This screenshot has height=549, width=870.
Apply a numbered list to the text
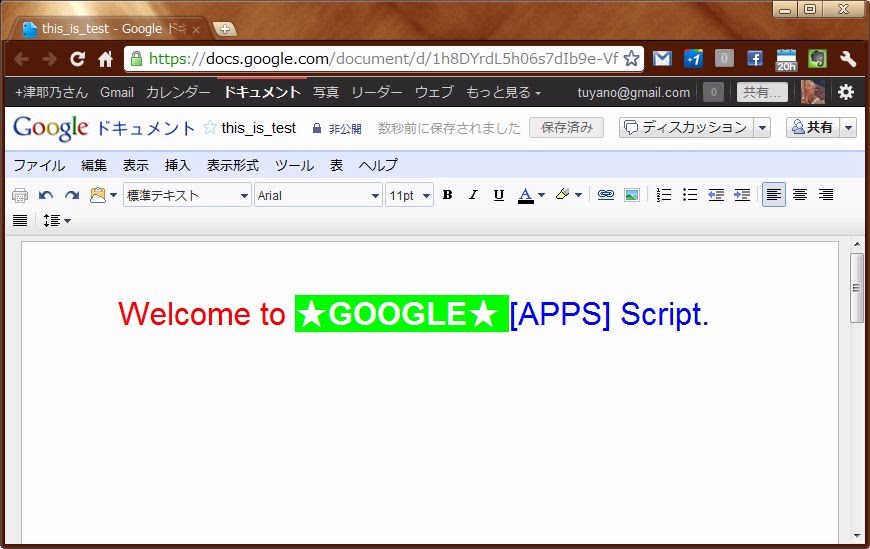[x=664, y=195]
